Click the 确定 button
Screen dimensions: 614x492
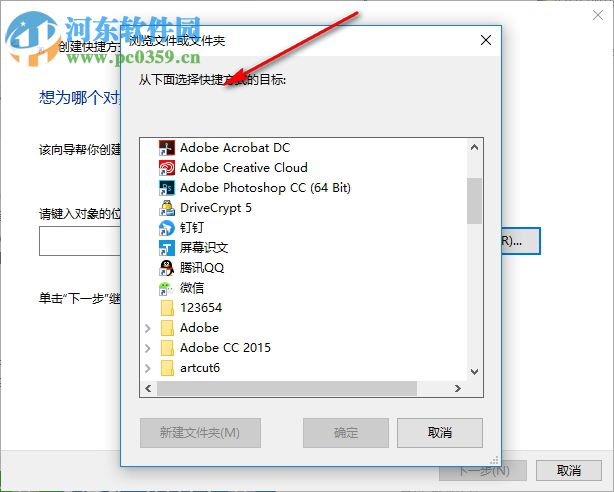click(x=346, y=432)
